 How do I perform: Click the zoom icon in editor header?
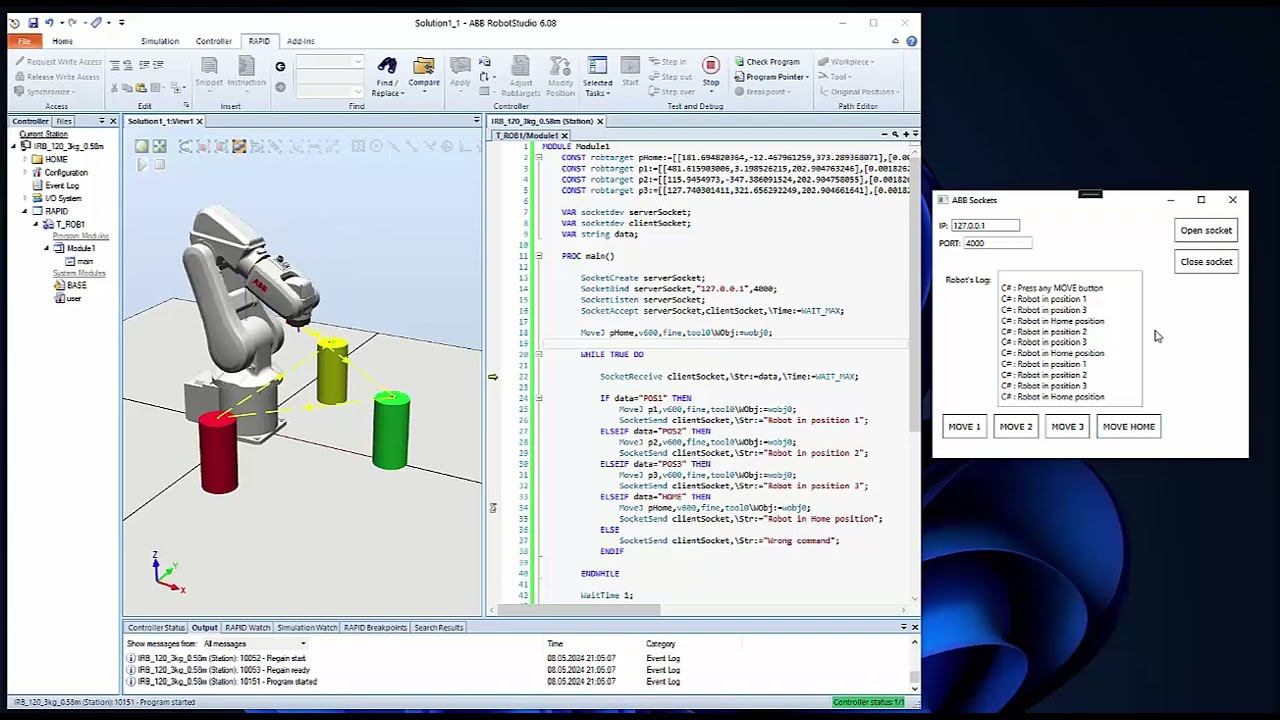click(x=895, y=134)
